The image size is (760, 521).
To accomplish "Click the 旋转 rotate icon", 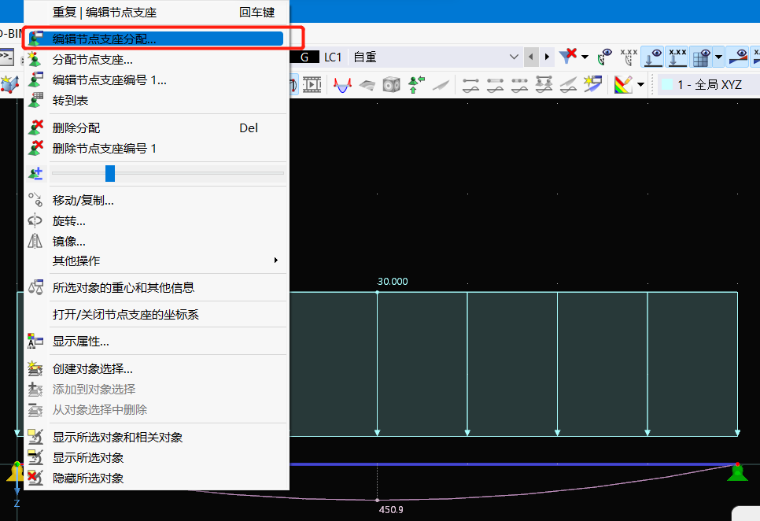I will point(35,221).
